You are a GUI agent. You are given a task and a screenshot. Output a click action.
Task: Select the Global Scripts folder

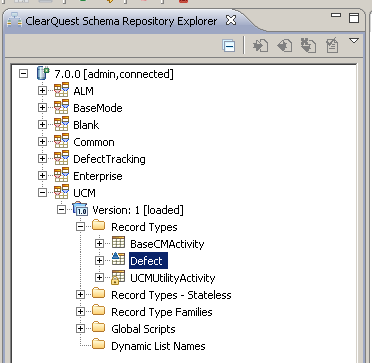pyautogui.click(x=143, y=329)
